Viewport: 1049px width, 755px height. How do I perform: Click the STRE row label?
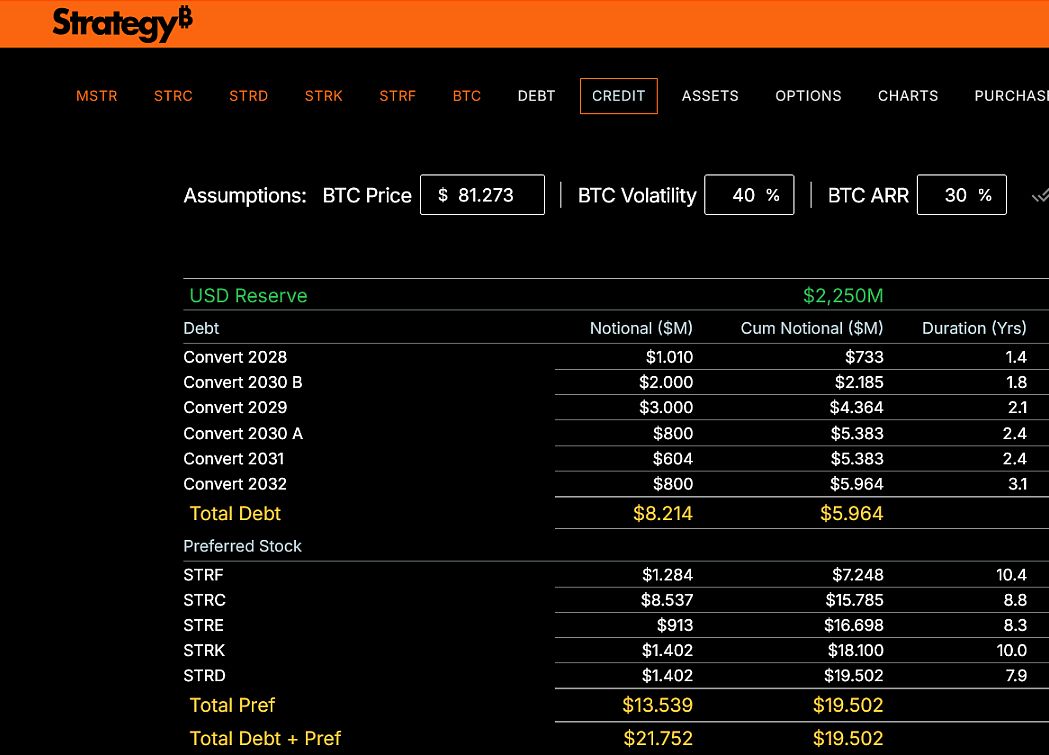[x=203, y=625]
